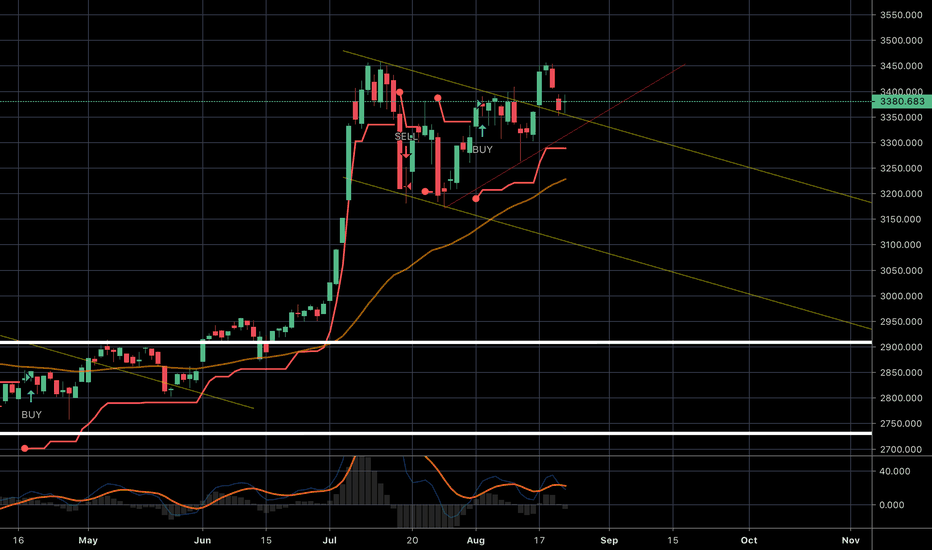Click the 40.000 indicator scale label
932x550 pixels.
click(895, 471)
